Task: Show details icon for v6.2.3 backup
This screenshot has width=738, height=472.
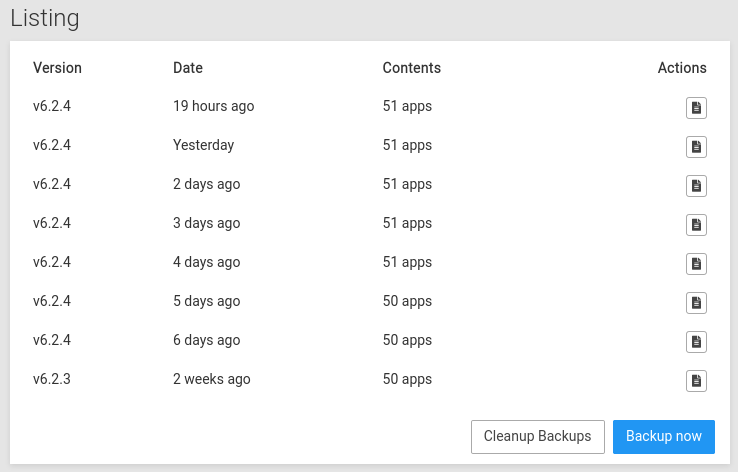Action: tap(696, 381)
